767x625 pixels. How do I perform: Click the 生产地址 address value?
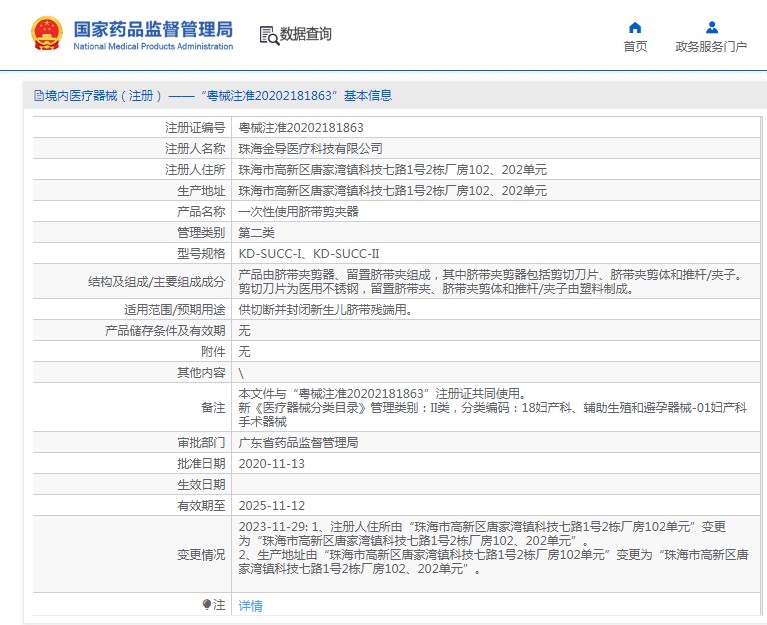[392, 191]
